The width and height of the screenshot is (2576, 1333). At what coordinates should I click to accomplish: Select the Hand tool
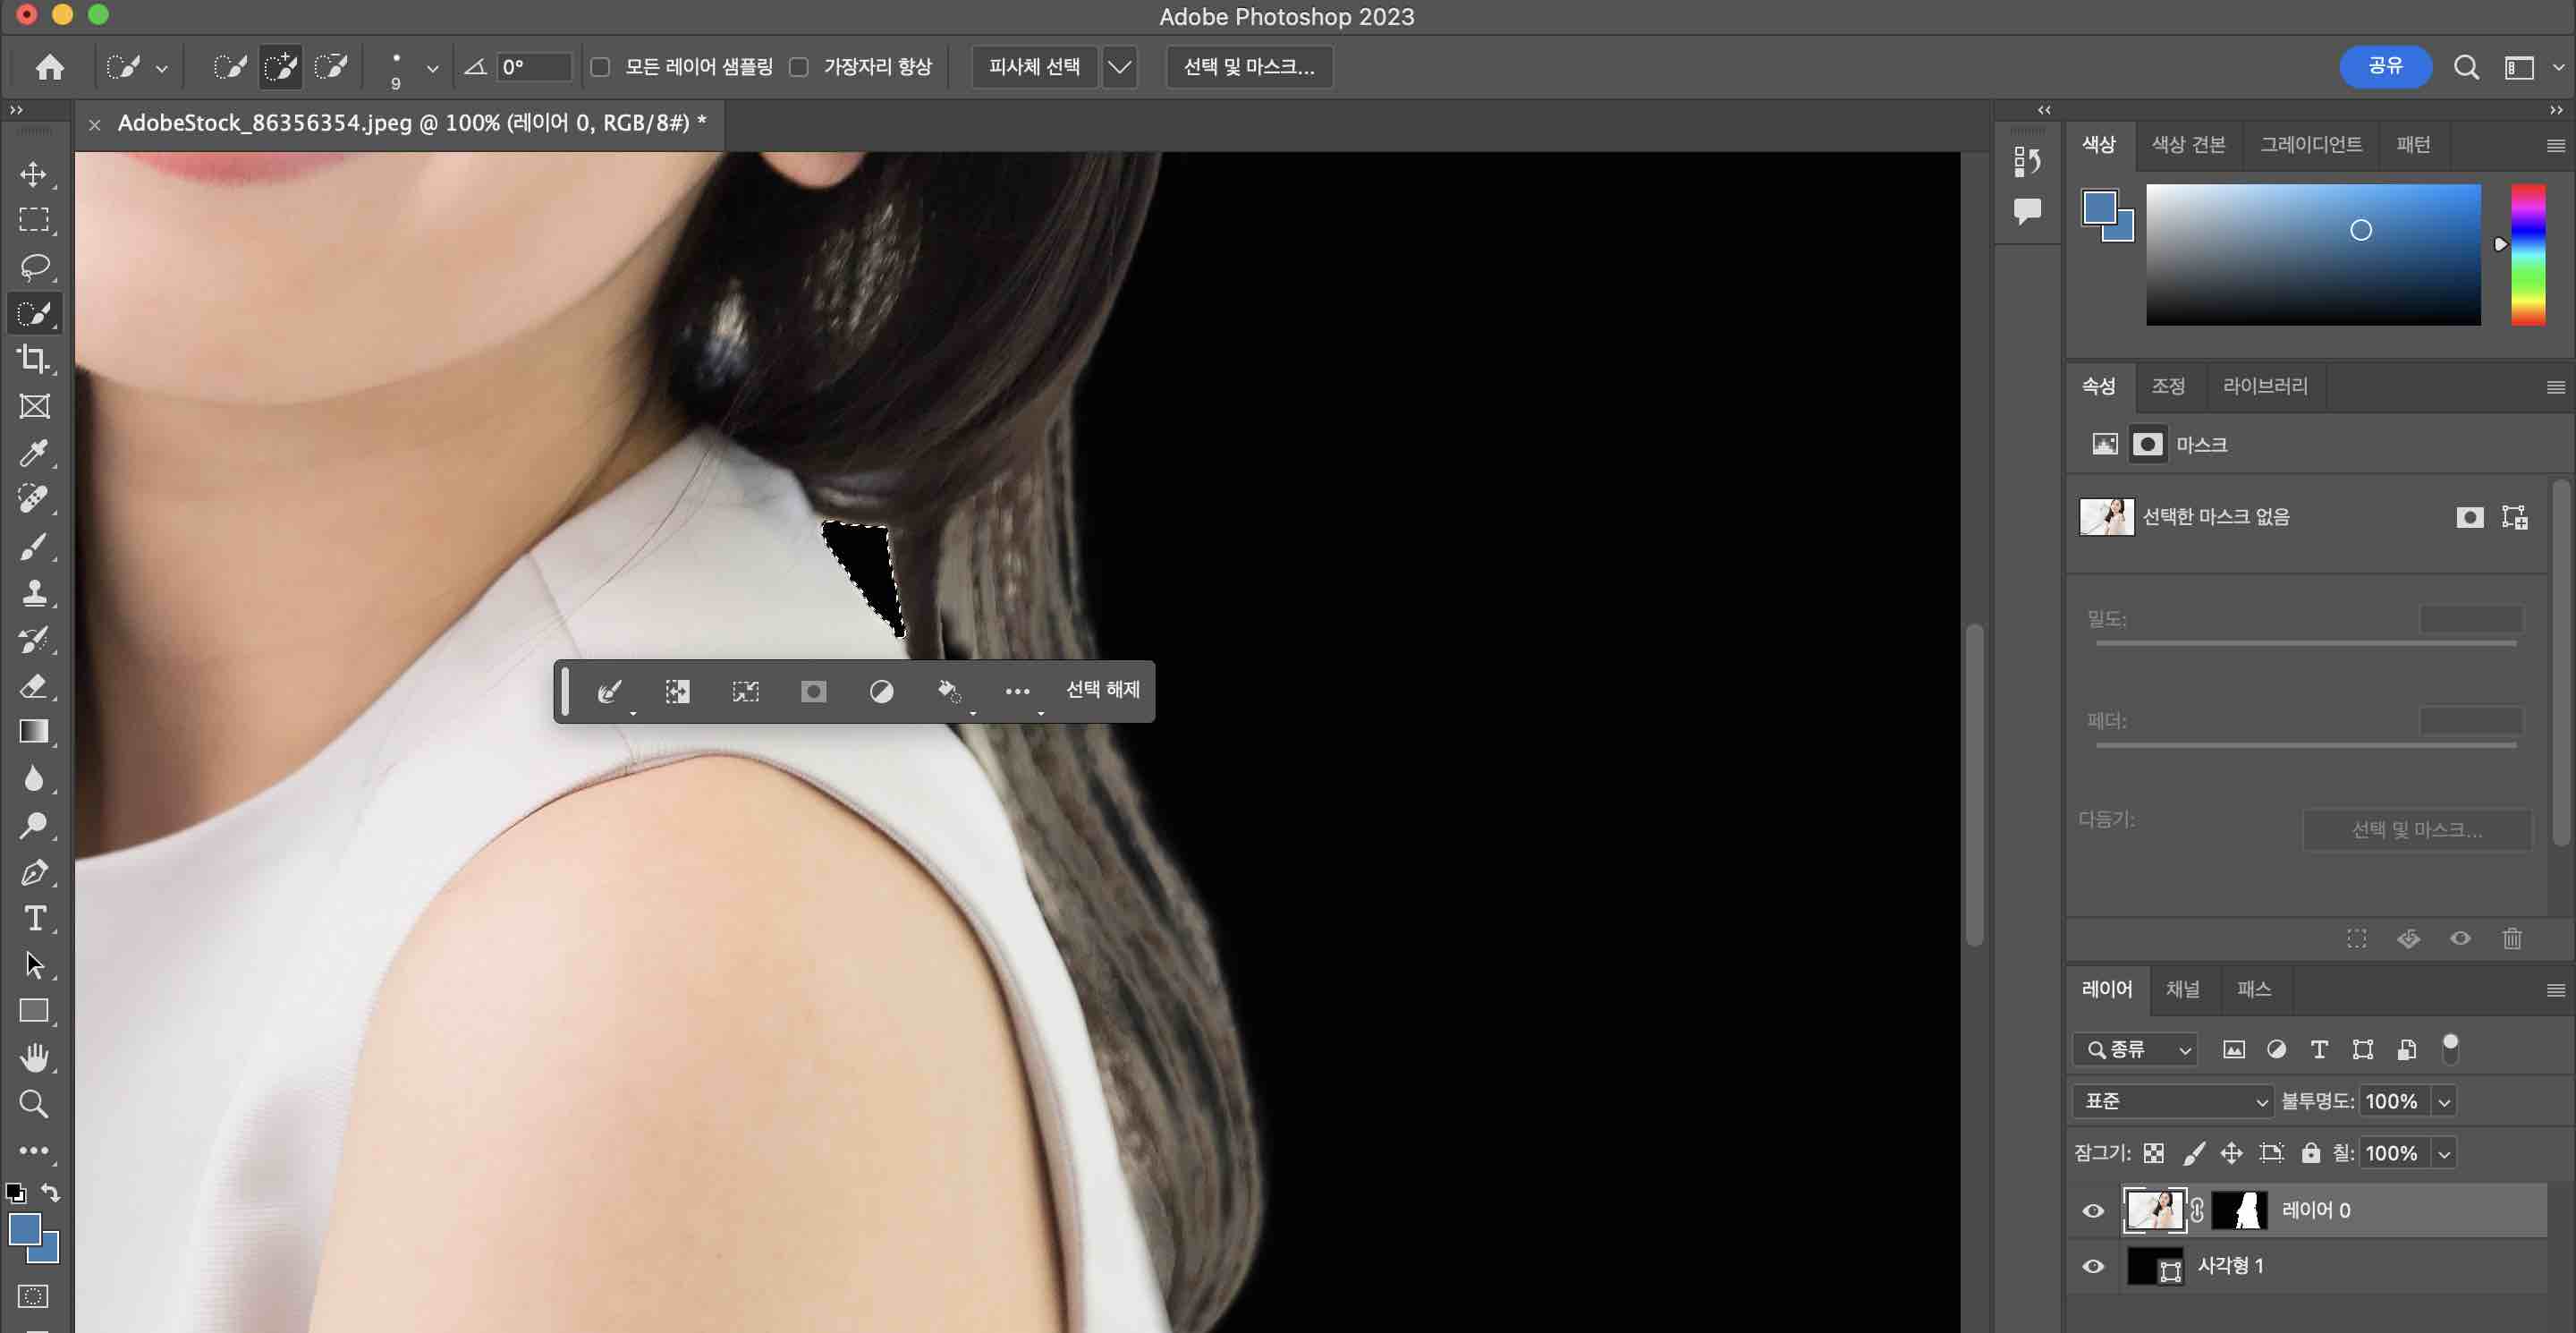[34, 1057]
